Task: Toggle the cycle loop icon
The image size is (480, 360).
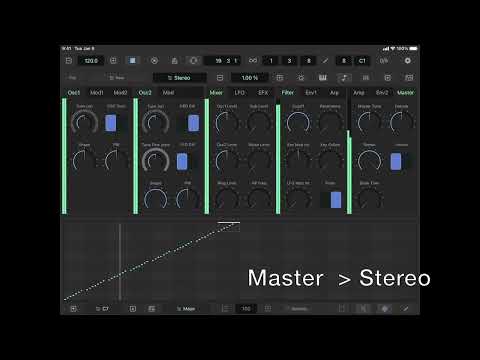Action: coord(194,61)
